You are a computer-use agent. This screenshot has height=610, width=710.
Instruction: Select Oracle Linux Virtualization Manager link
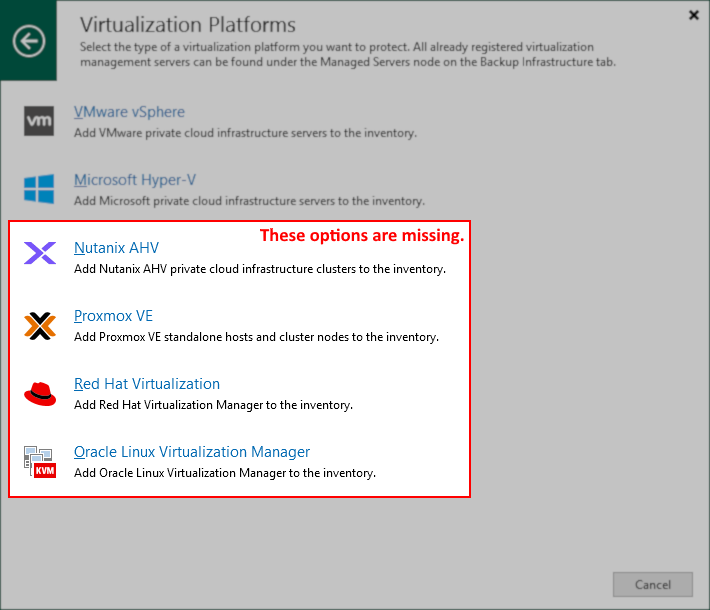192,451
